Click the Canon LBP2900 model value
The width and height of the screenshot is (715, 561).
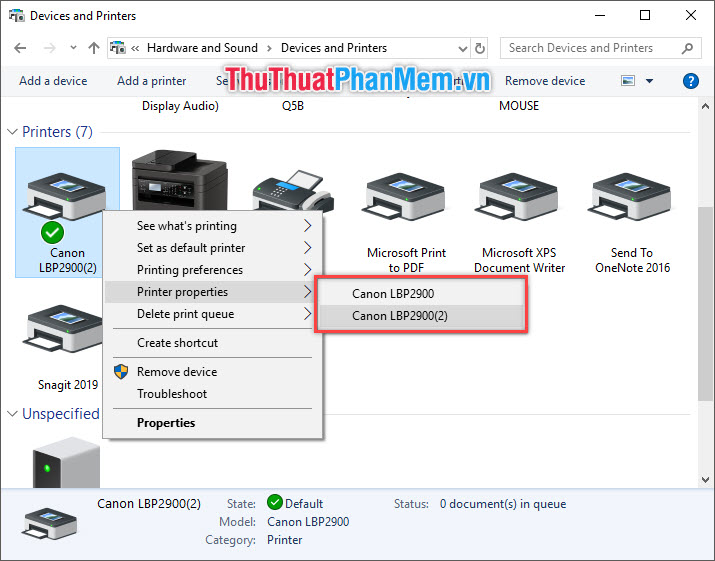[x=308, y=522]
